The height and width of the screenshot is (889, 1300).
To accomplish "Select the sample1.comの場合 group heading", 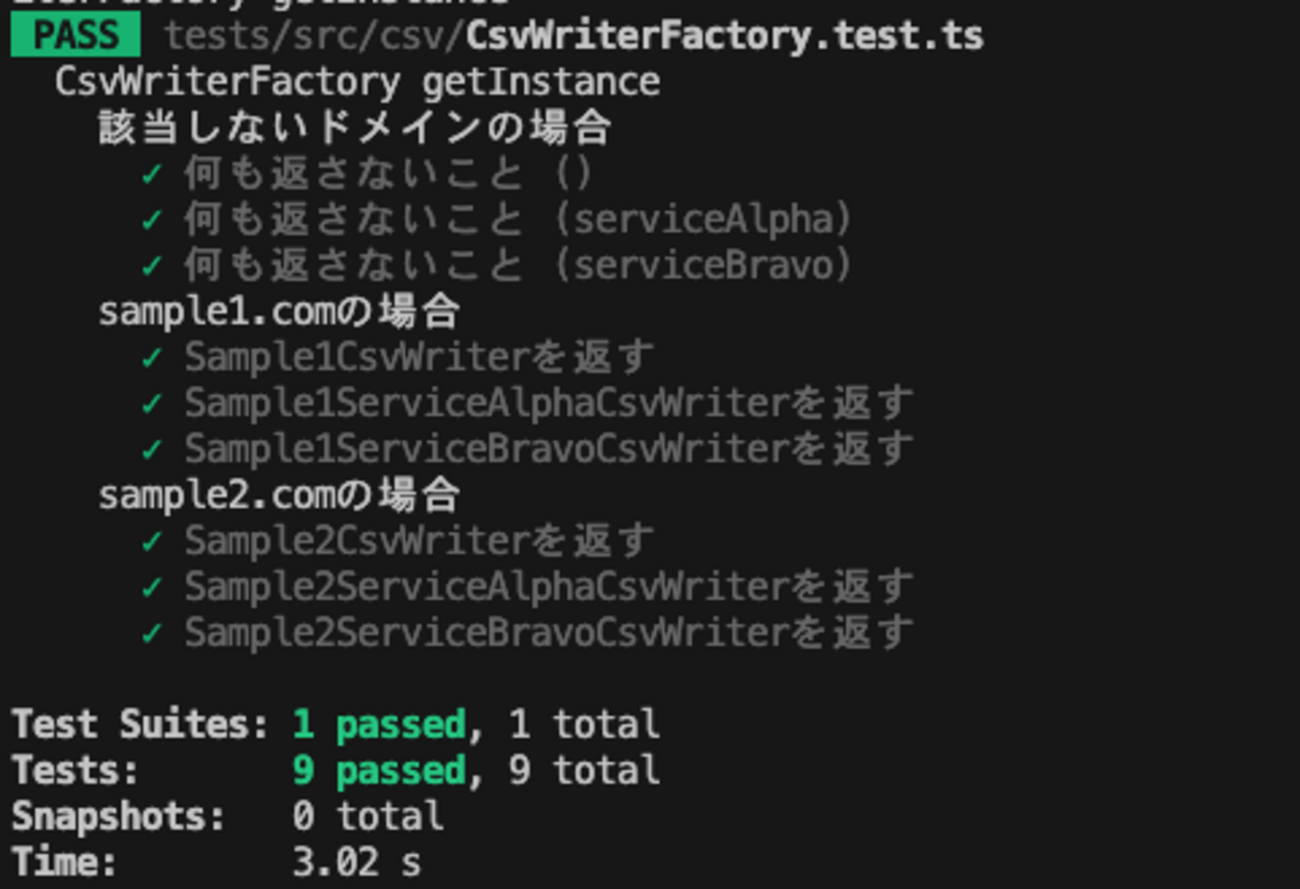I will 279,312.
